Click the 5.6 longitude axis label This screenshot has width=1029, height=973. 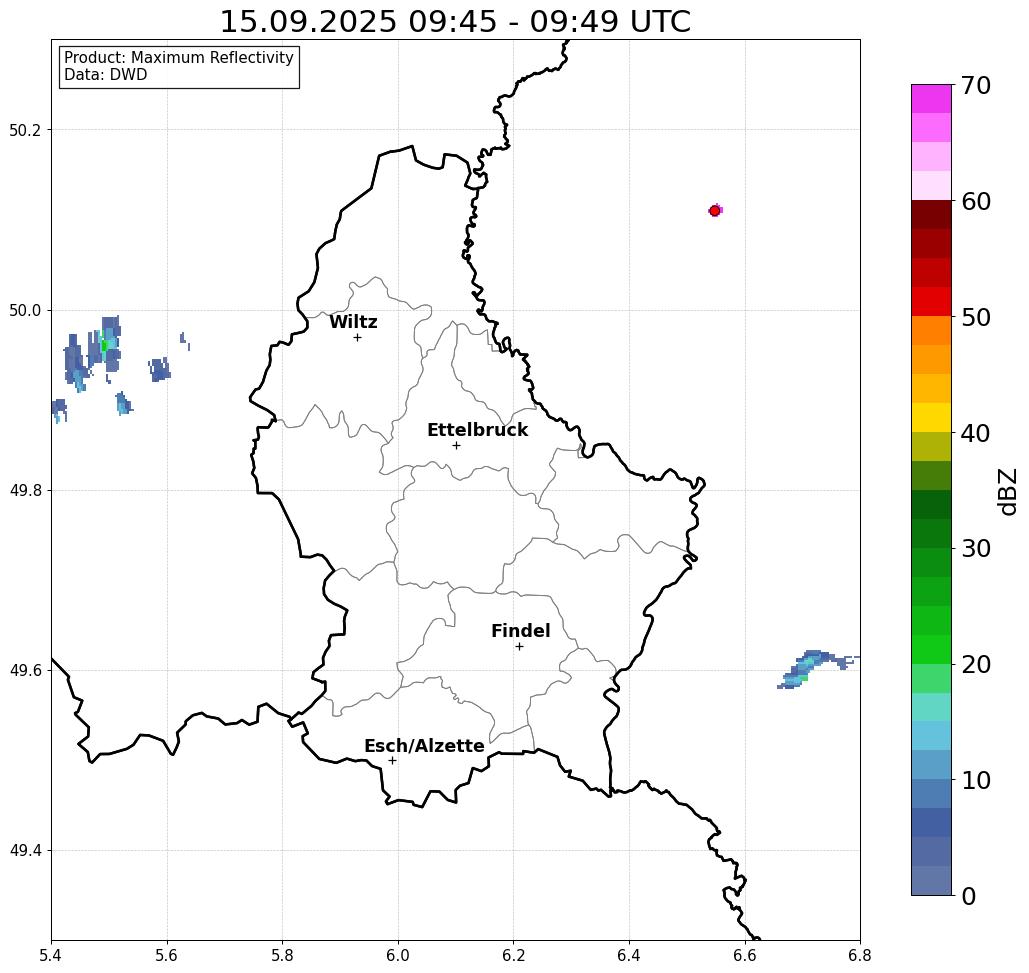pyautogui.click(x=167, y=955)
